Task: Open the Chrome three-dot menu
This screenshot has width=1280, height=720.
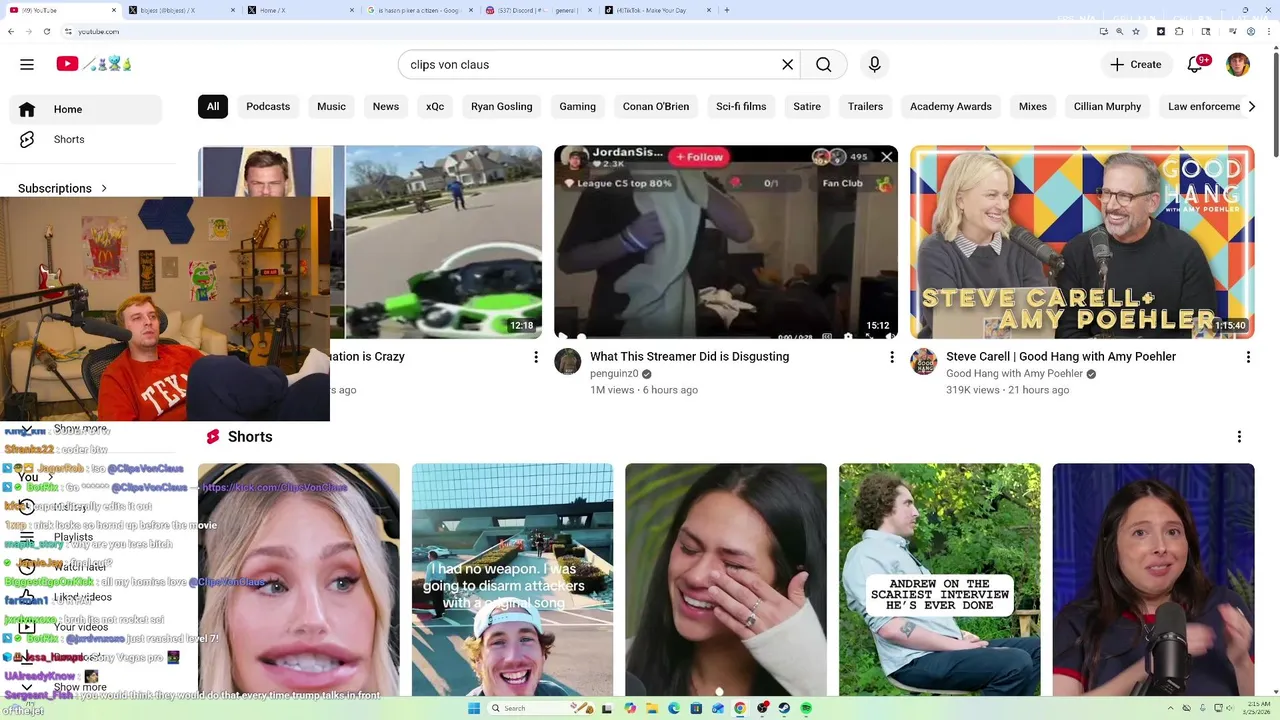Action: click(1269, 32)
